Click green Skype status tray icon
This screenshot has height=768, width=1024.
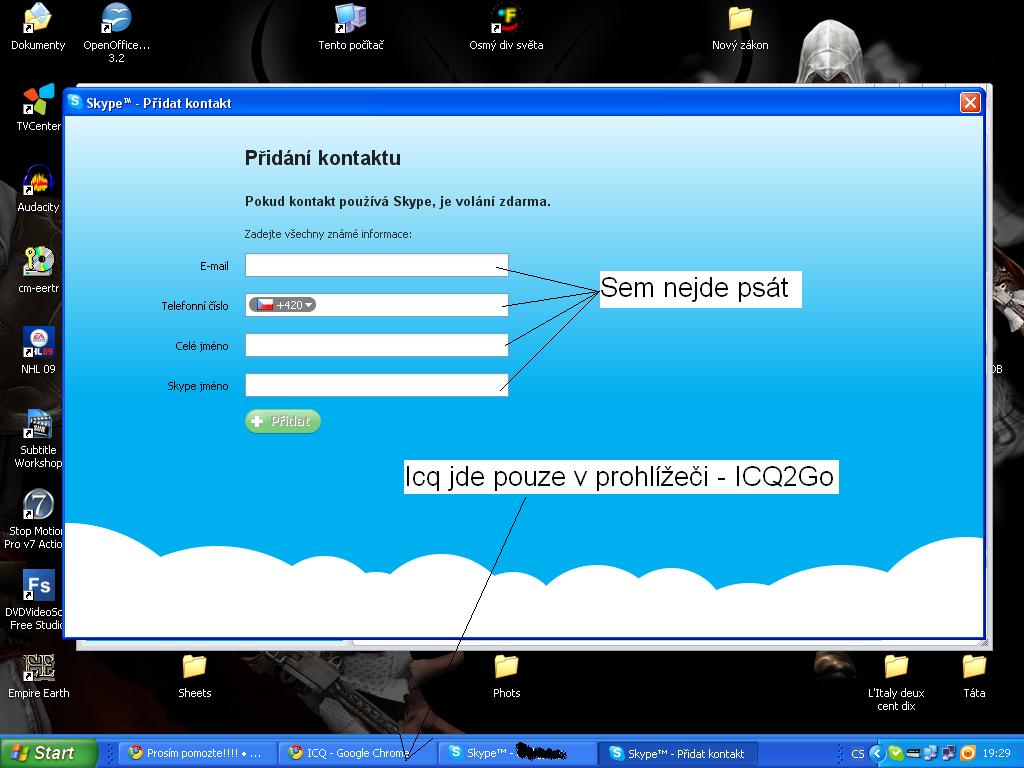pos(896,753)
